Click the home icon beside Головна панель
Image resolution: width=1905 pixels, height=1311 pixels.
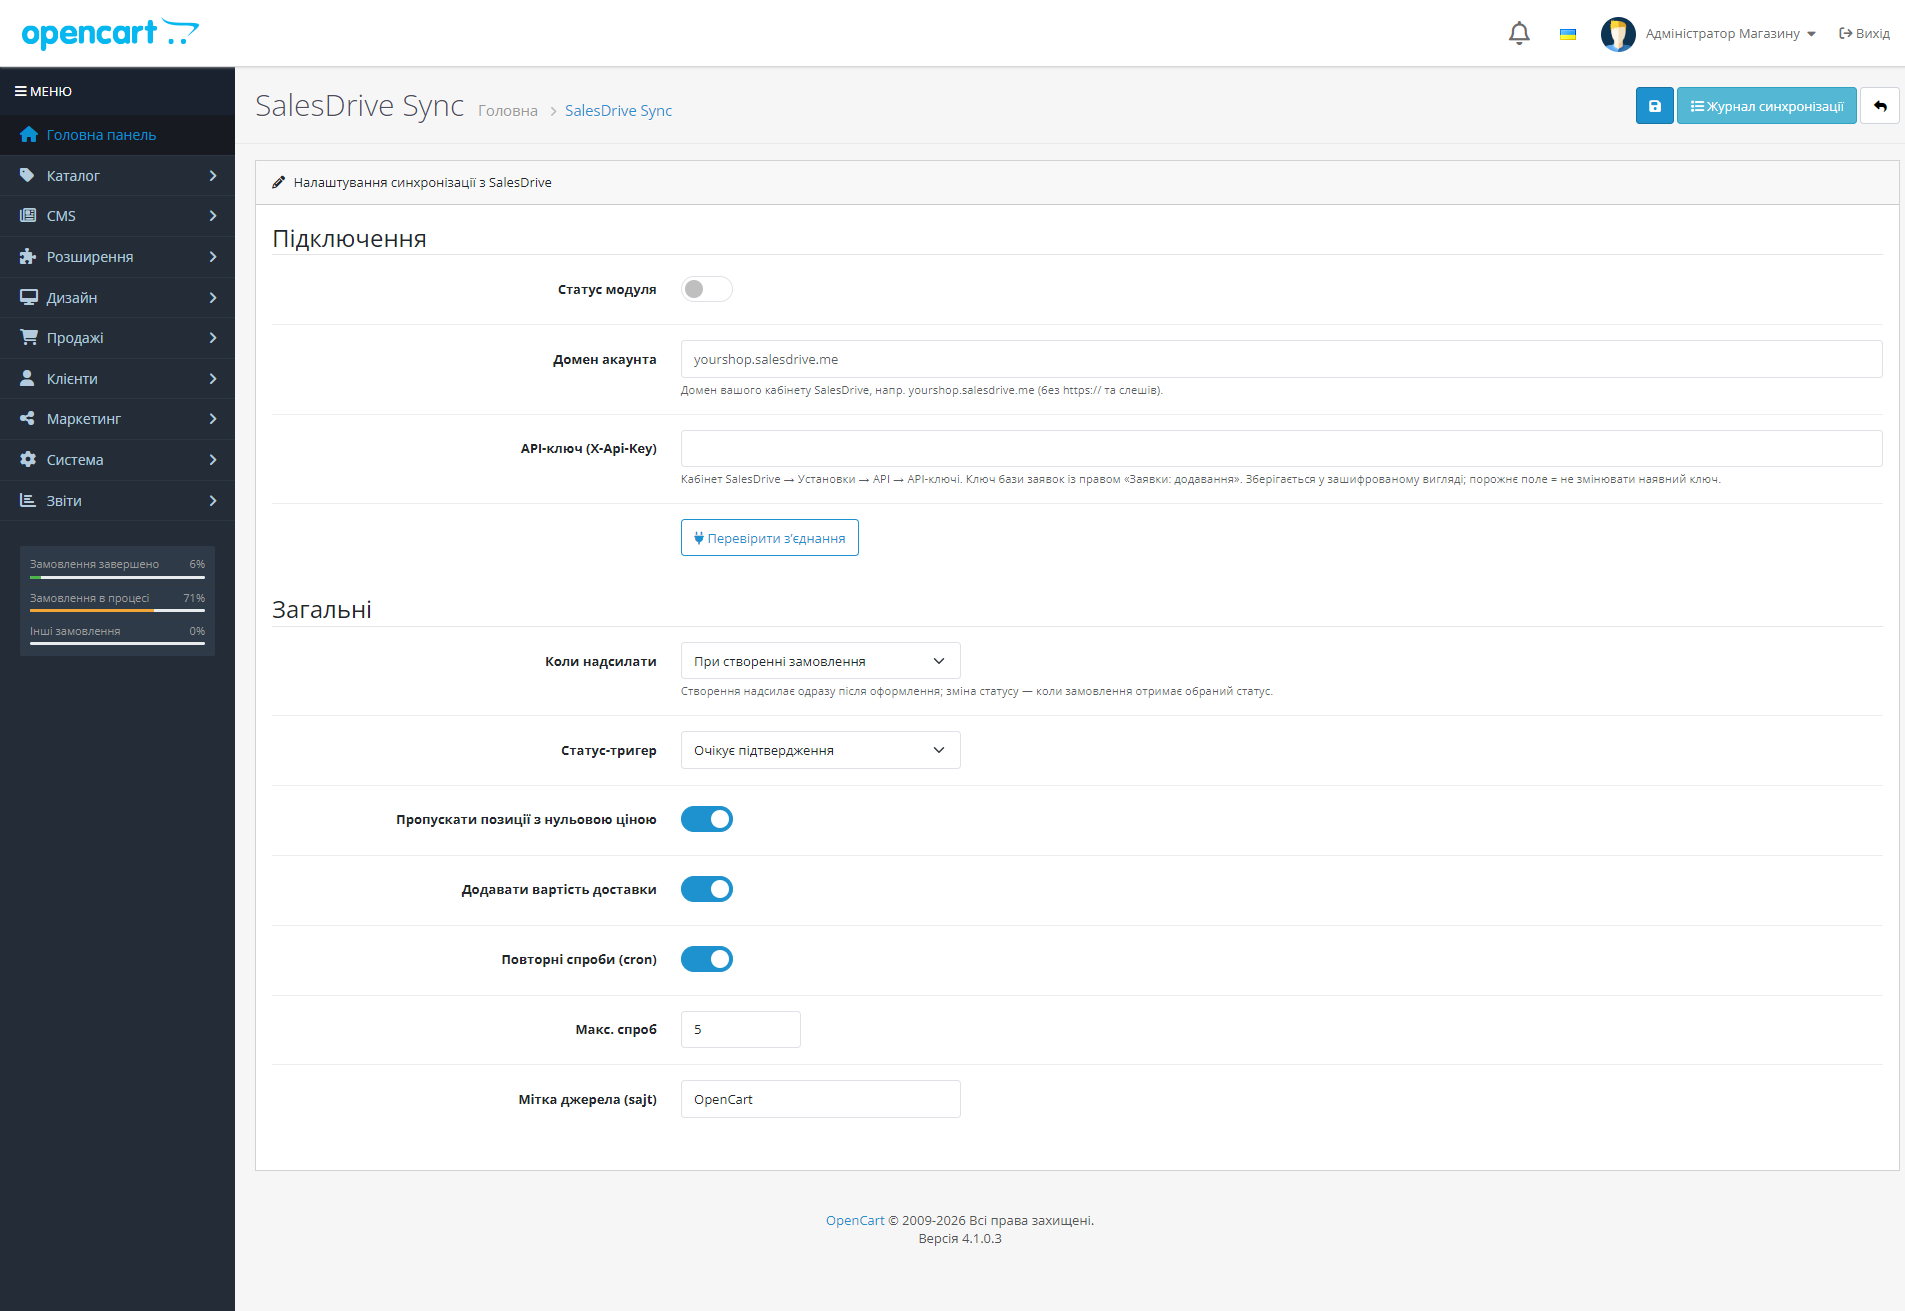28,135
